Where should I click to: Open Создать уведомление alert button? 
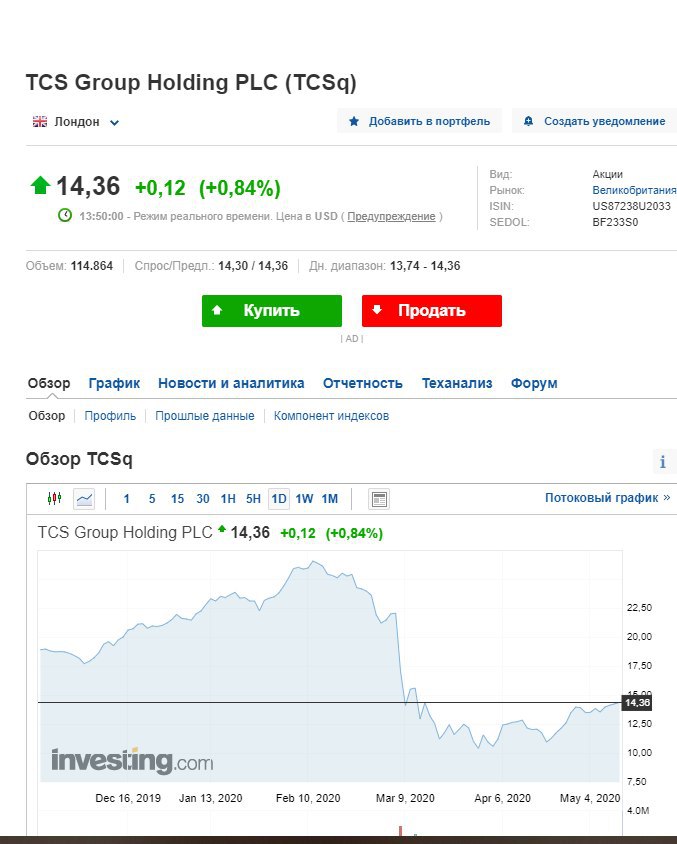(x=594, y=121)
